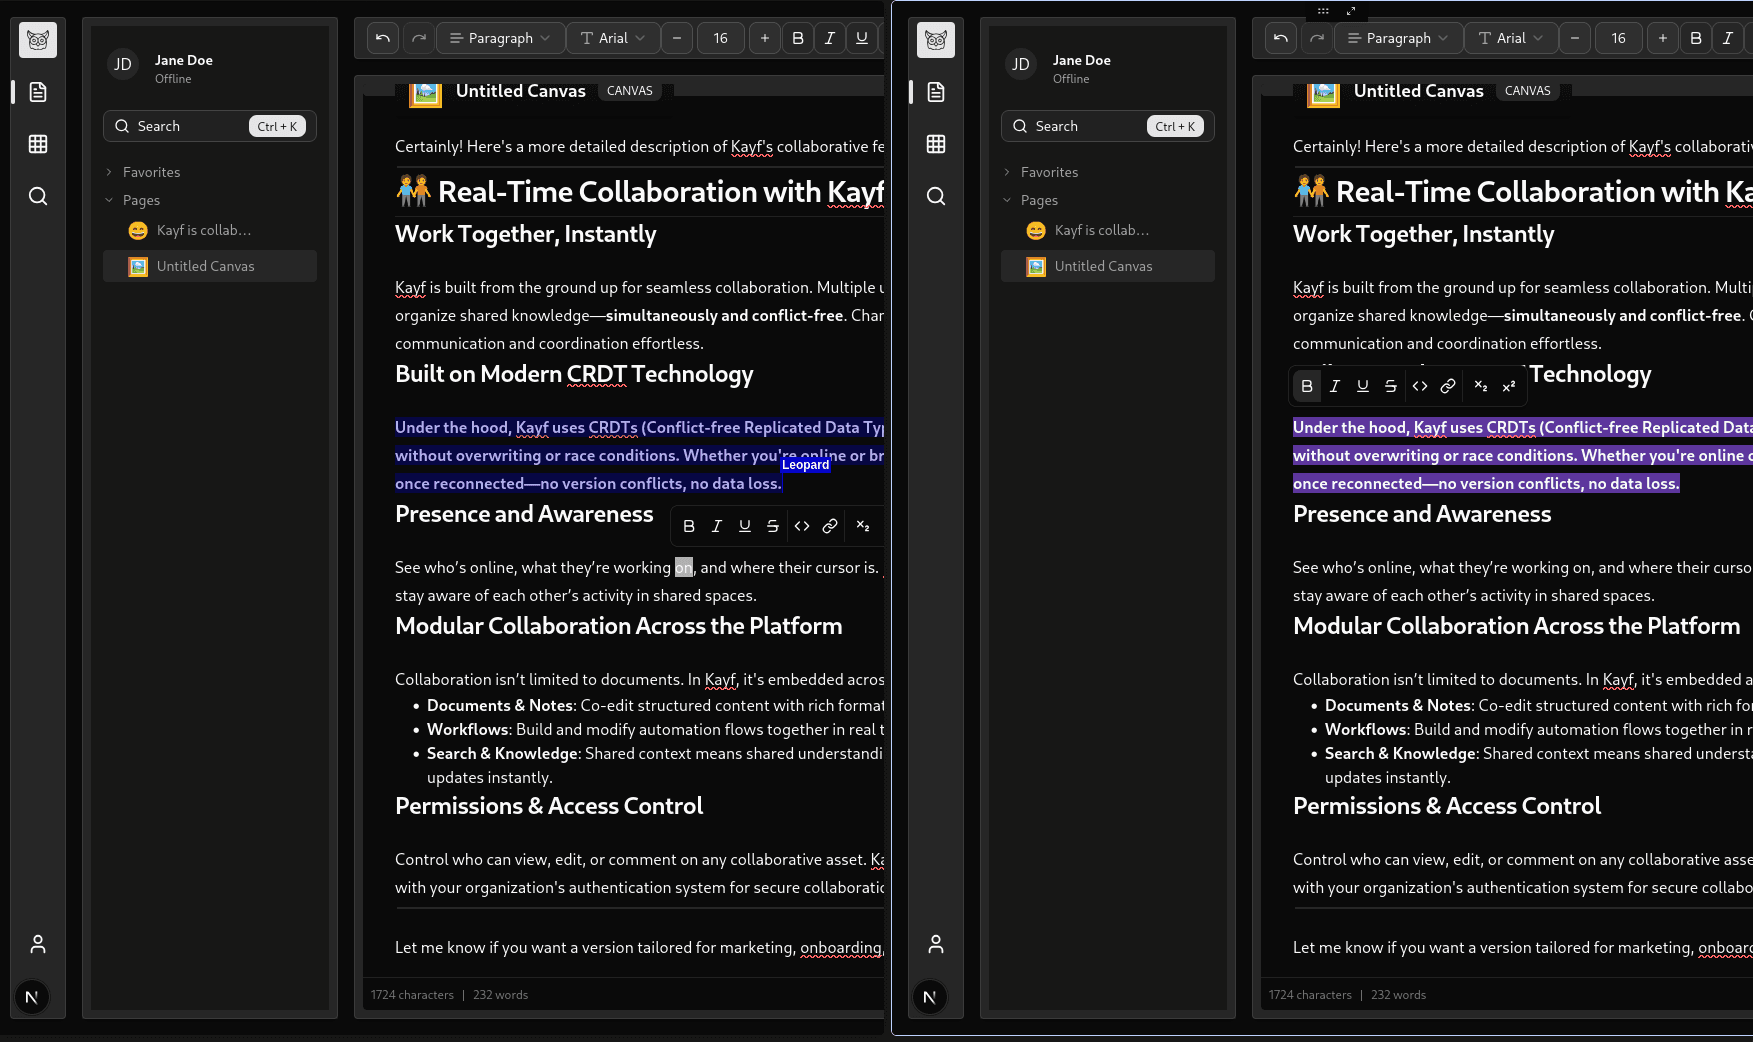Open user profile icon at bottom of left window sidebar
The width and height of the screenshot is (1753, 1042).
coord(38,944)
